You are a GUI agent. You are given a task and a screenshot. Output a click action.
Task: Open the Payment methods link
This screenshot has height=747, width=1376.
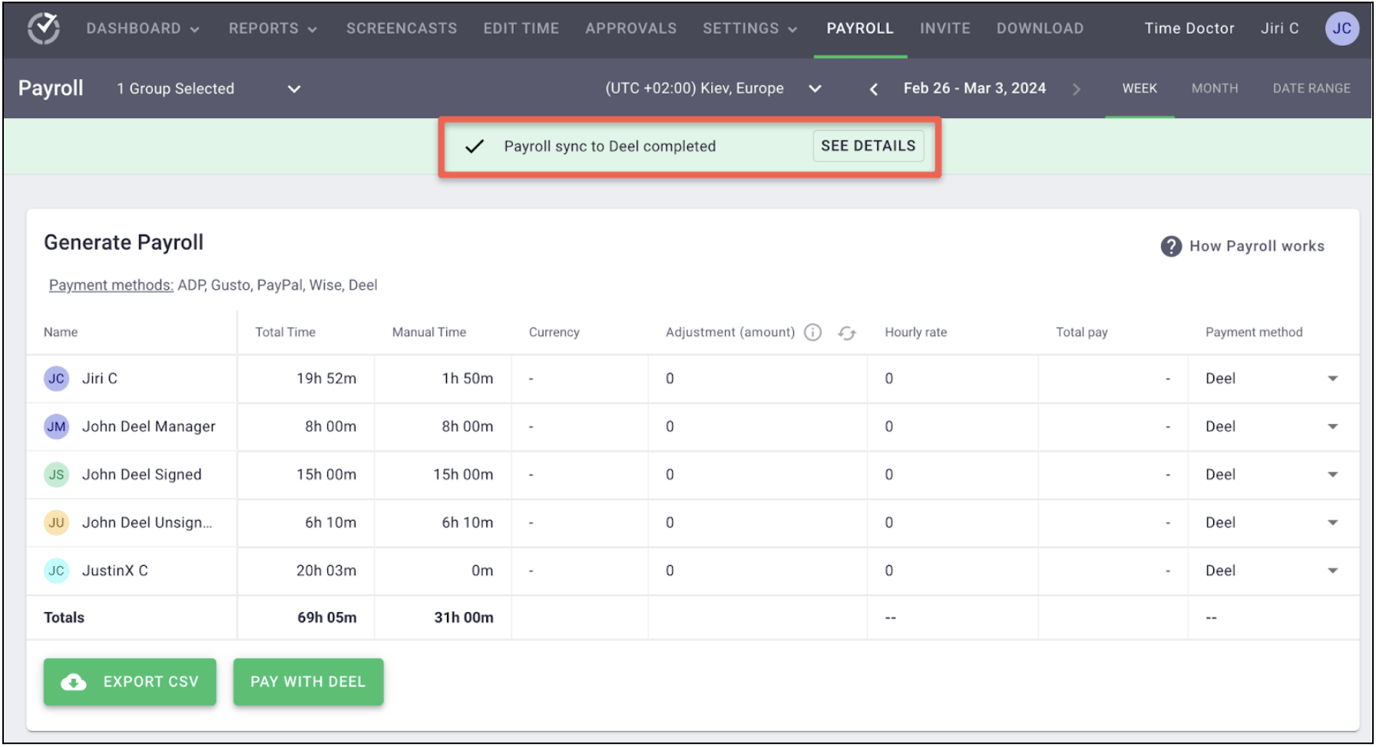tap(110, 285)
